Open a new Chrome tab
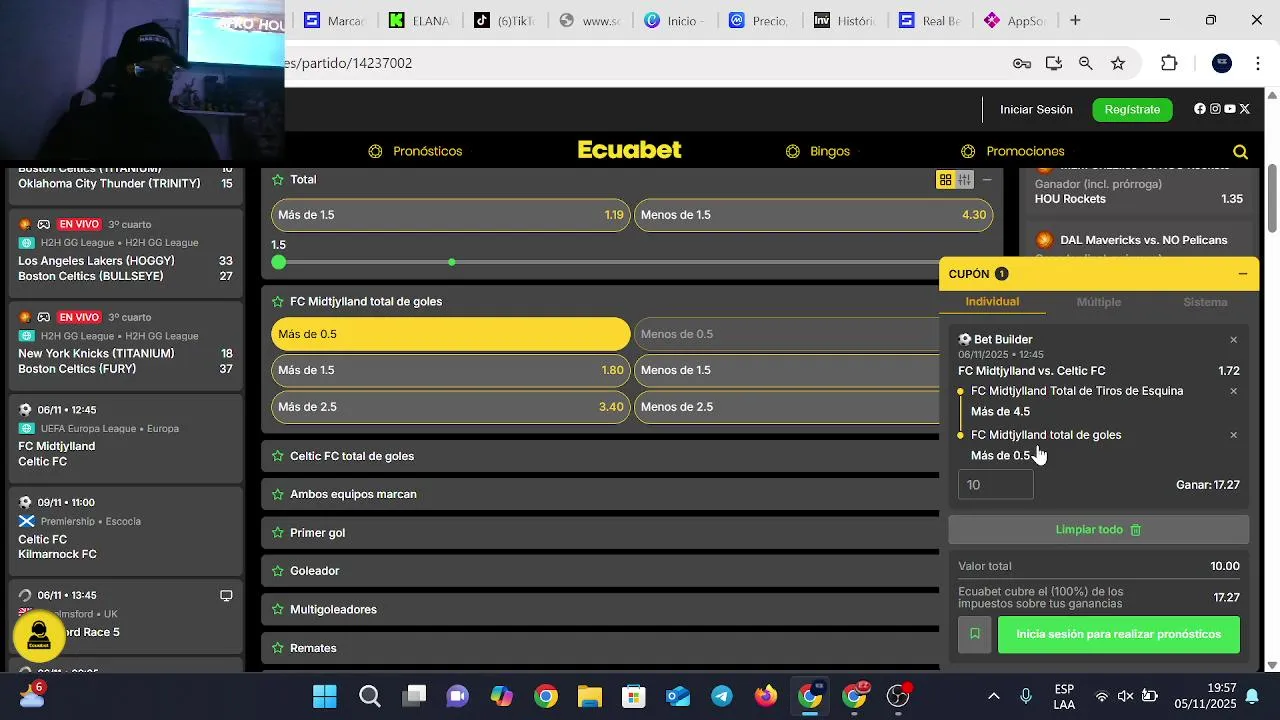The width and height of the screenshot is (1280, 720). click(1075, 20)
